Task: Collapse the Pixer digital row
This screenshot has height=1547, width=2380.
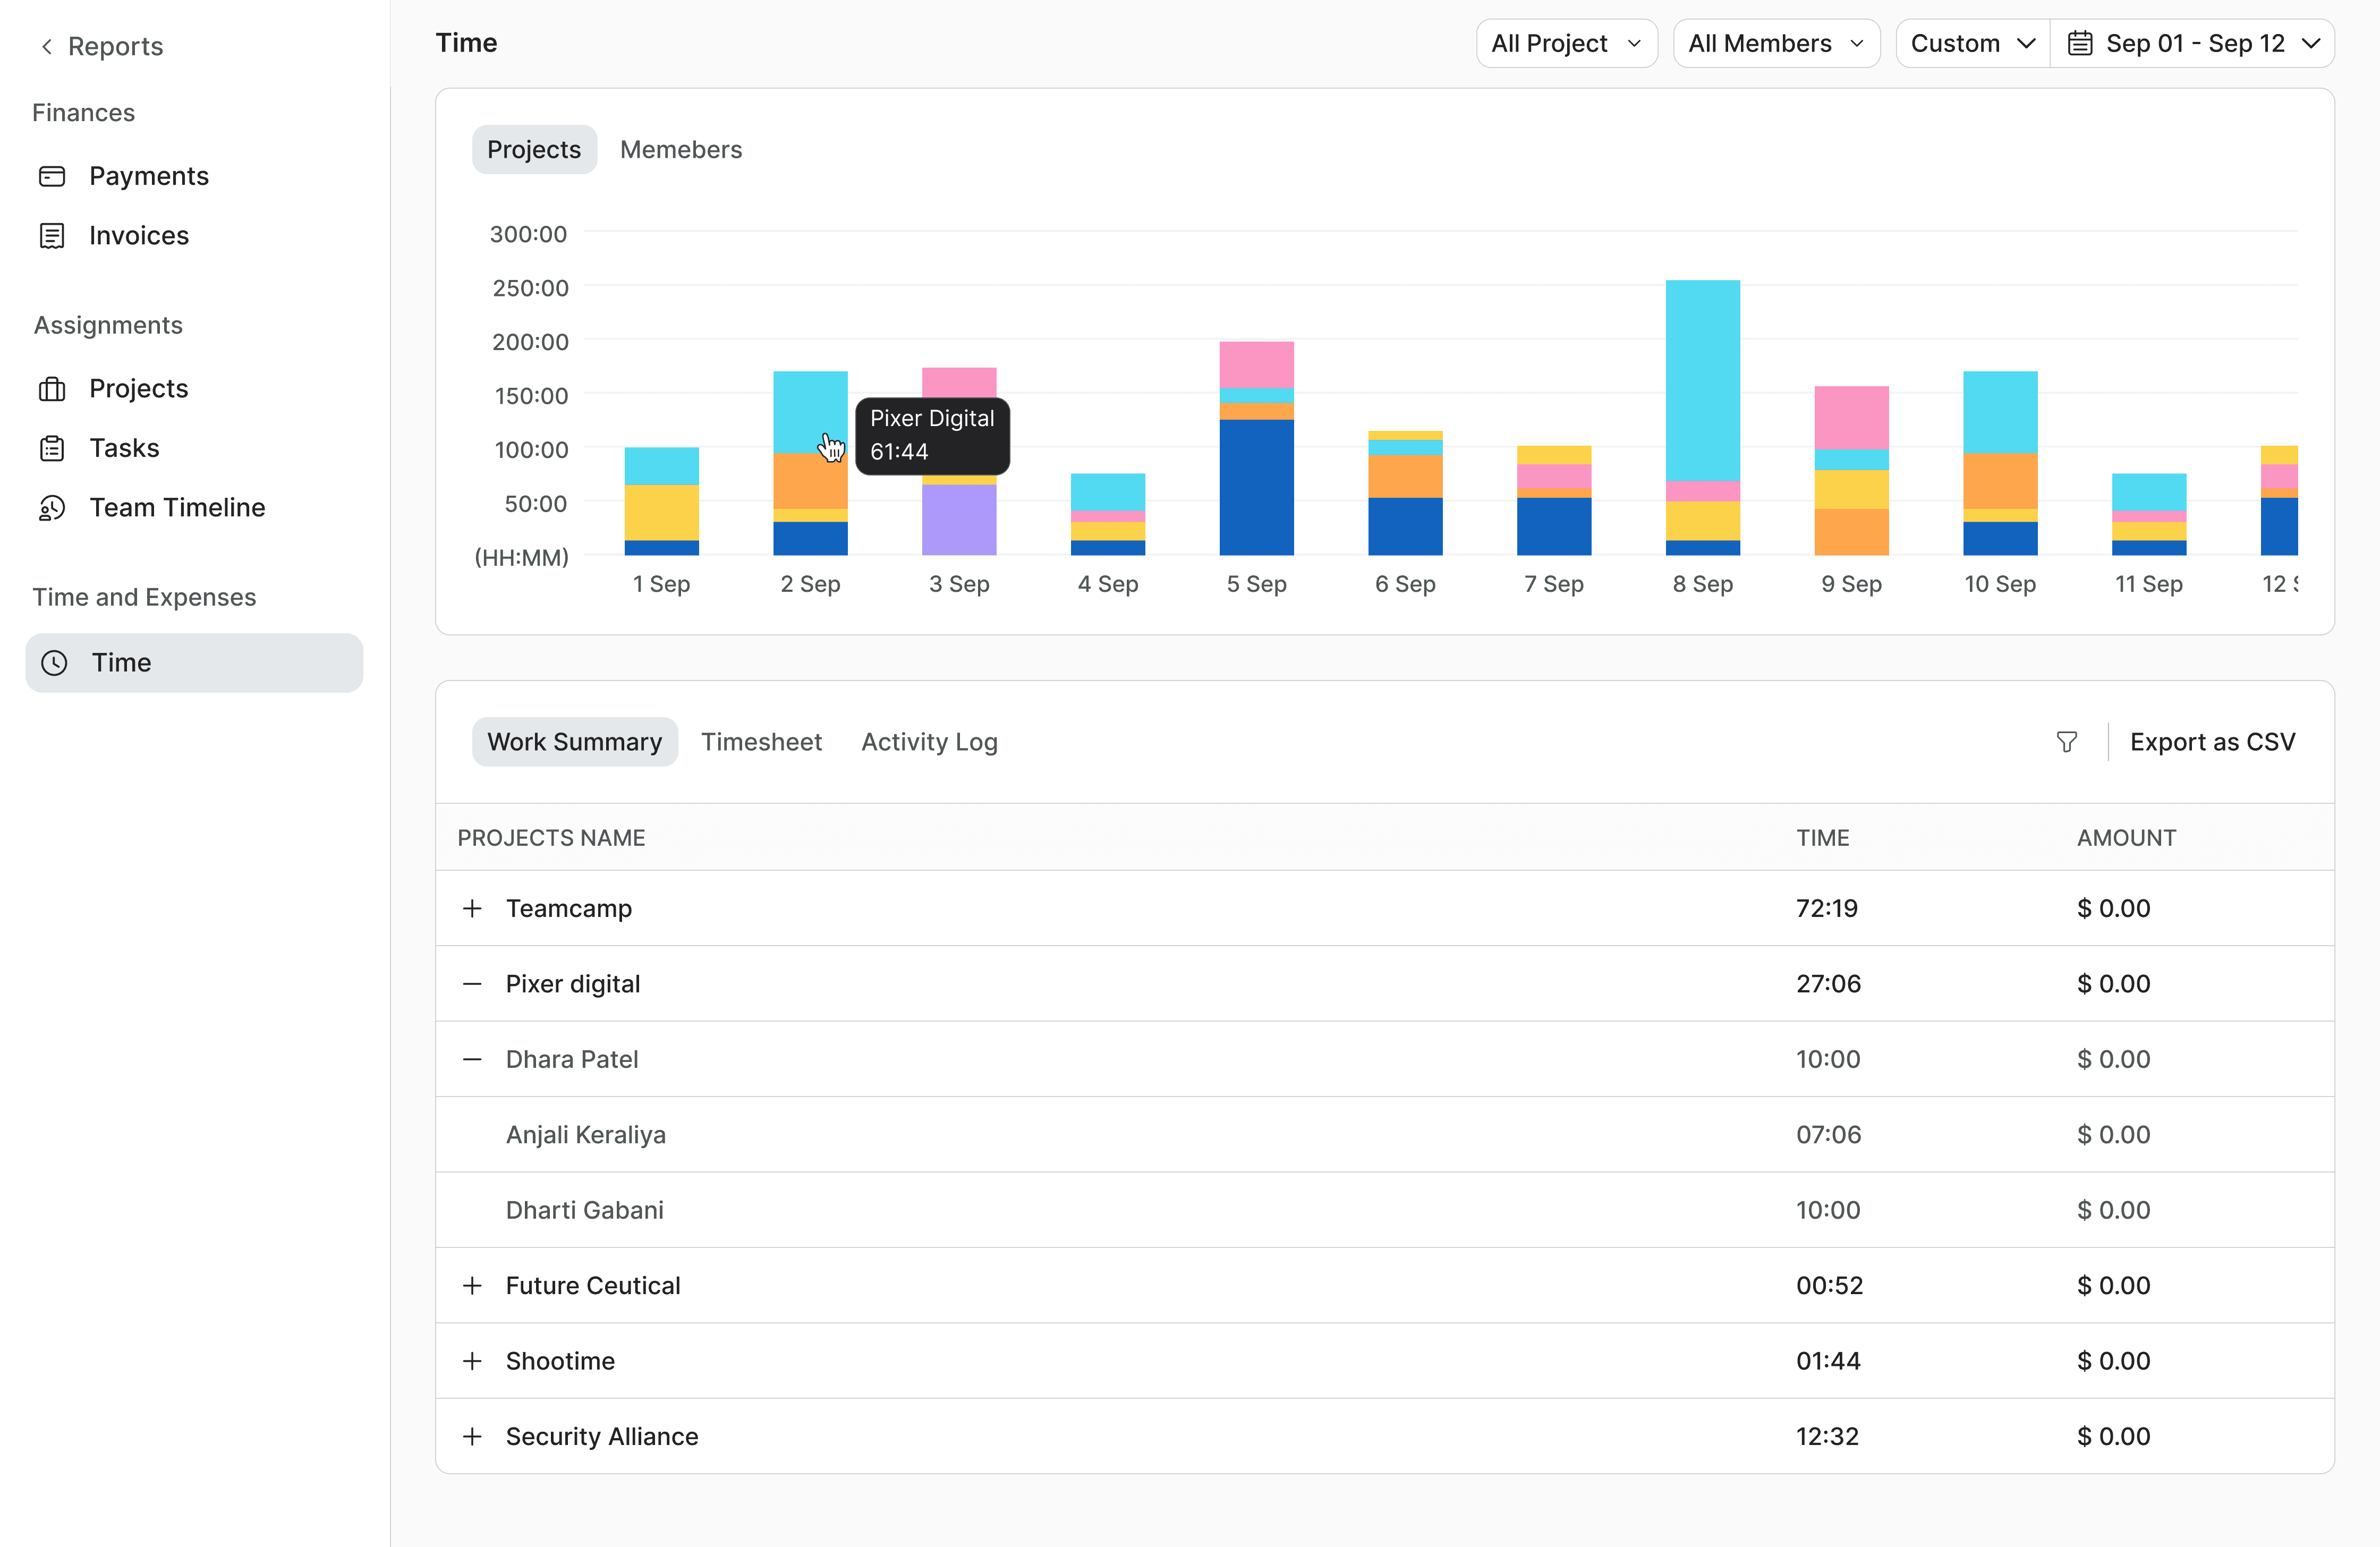Action: pyautogui.click(x=472, y=984)
